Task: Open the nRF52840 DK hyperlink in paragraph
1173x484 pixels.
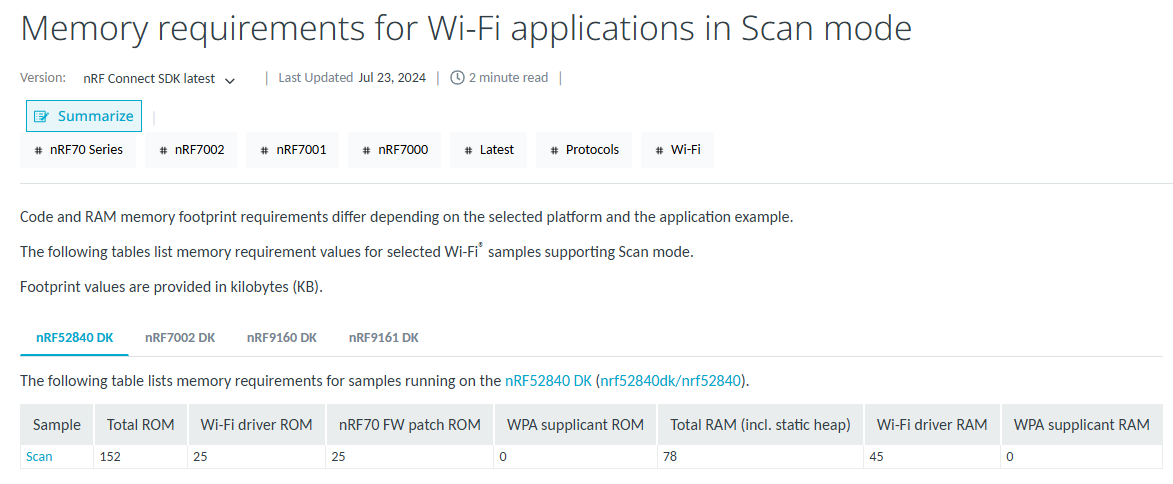Action: (548, 381)
